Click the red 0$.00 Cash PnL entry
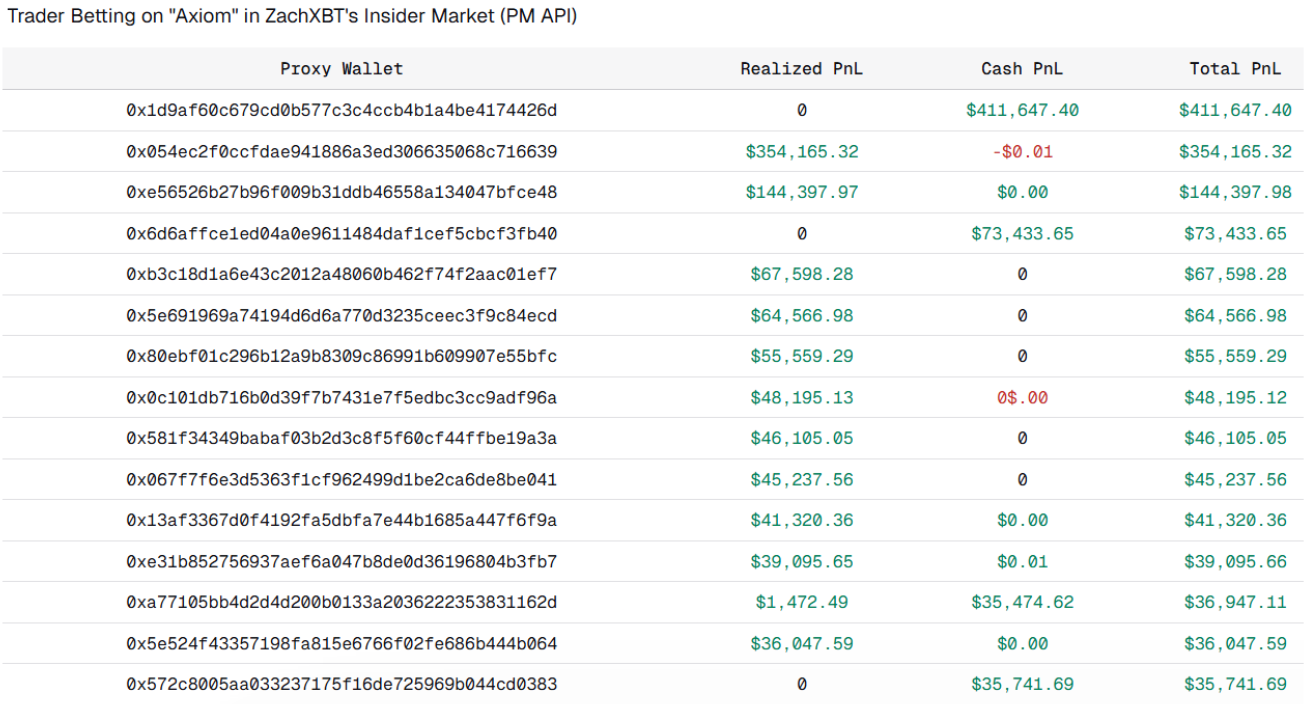The image size is (1311, 705). (x=1021, y=397)
